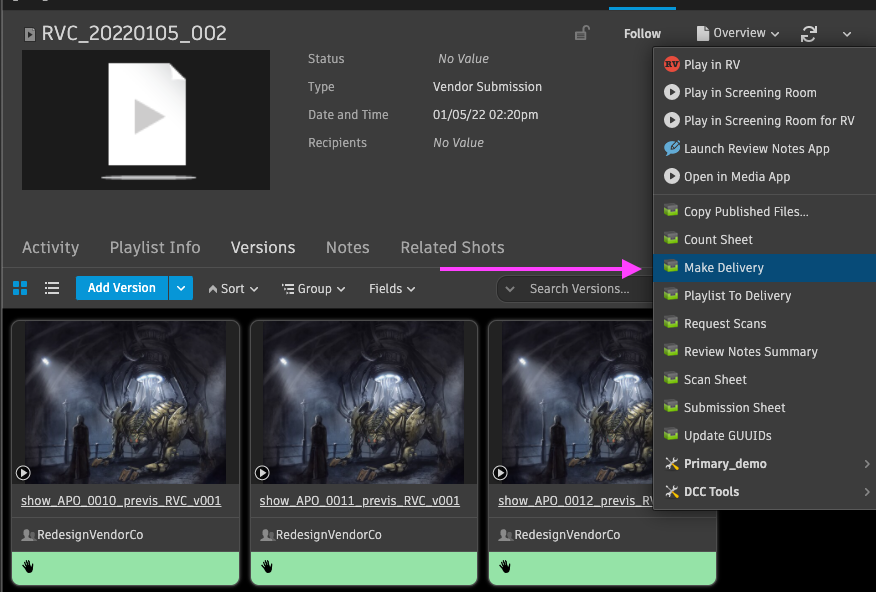The height and width of the screenshot is (592, 876).
Task: Click the green box icon for Copy Published Files
Action: pos(671,211)
